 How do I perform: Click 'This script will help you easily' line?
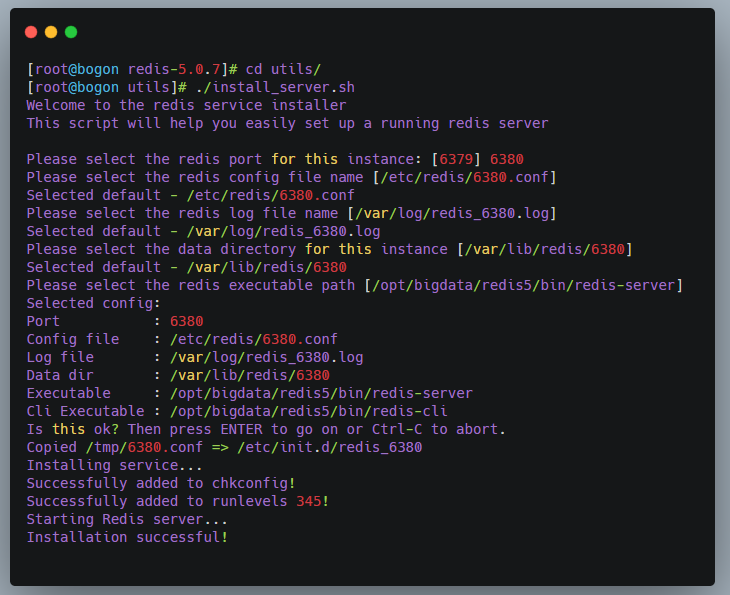coord(287,123)
